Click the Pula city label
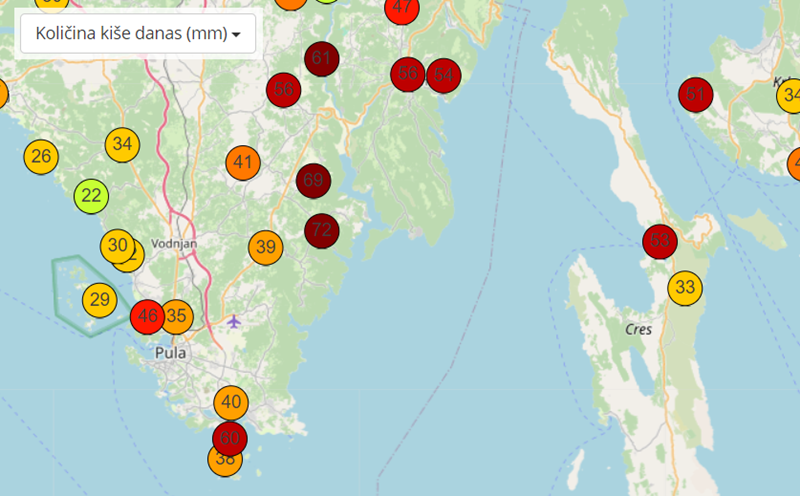Image resolution: width=800 pixels, height=496 pixels. [172, 353]
